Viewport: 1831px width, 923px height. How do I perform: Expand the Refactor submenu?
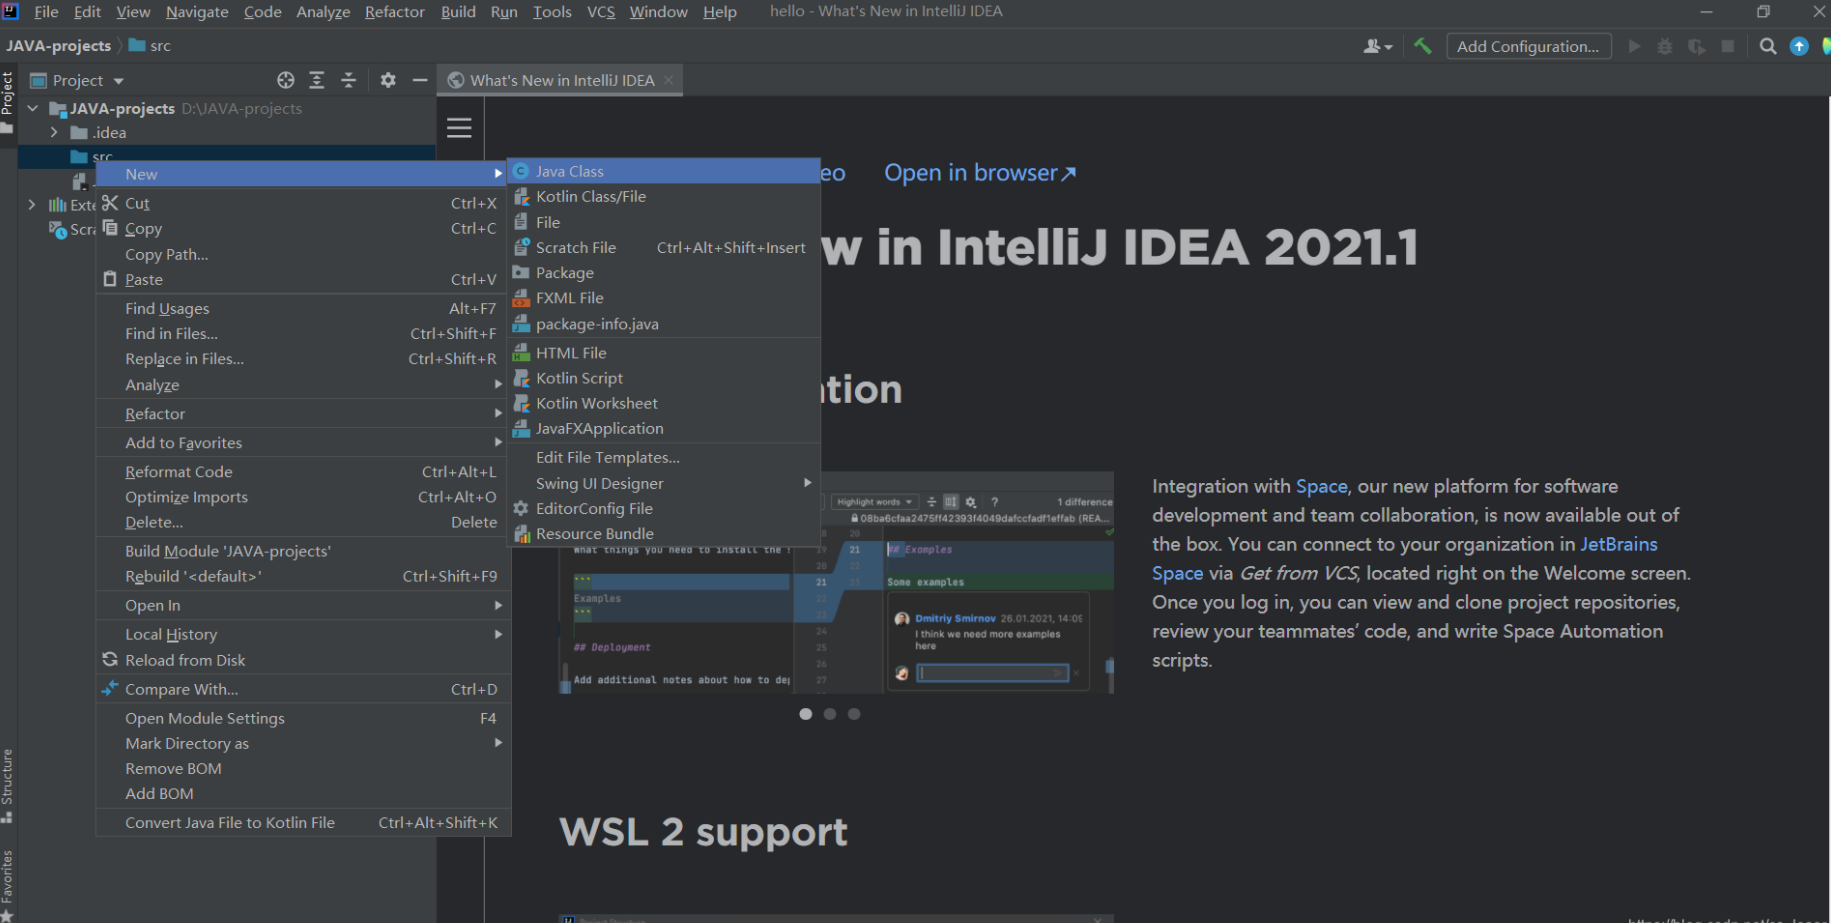[x=303, y=414]
